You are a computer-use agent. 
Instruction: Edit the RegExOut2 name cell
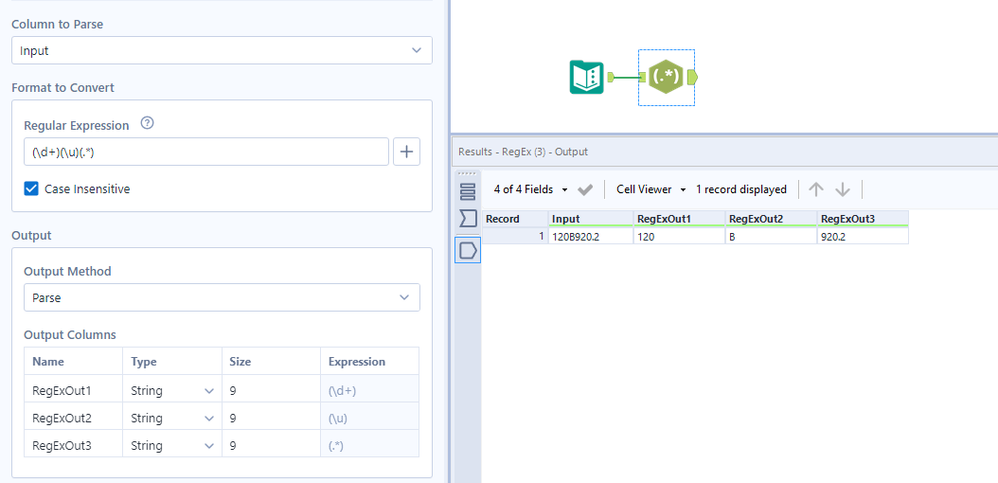[74, 418]
